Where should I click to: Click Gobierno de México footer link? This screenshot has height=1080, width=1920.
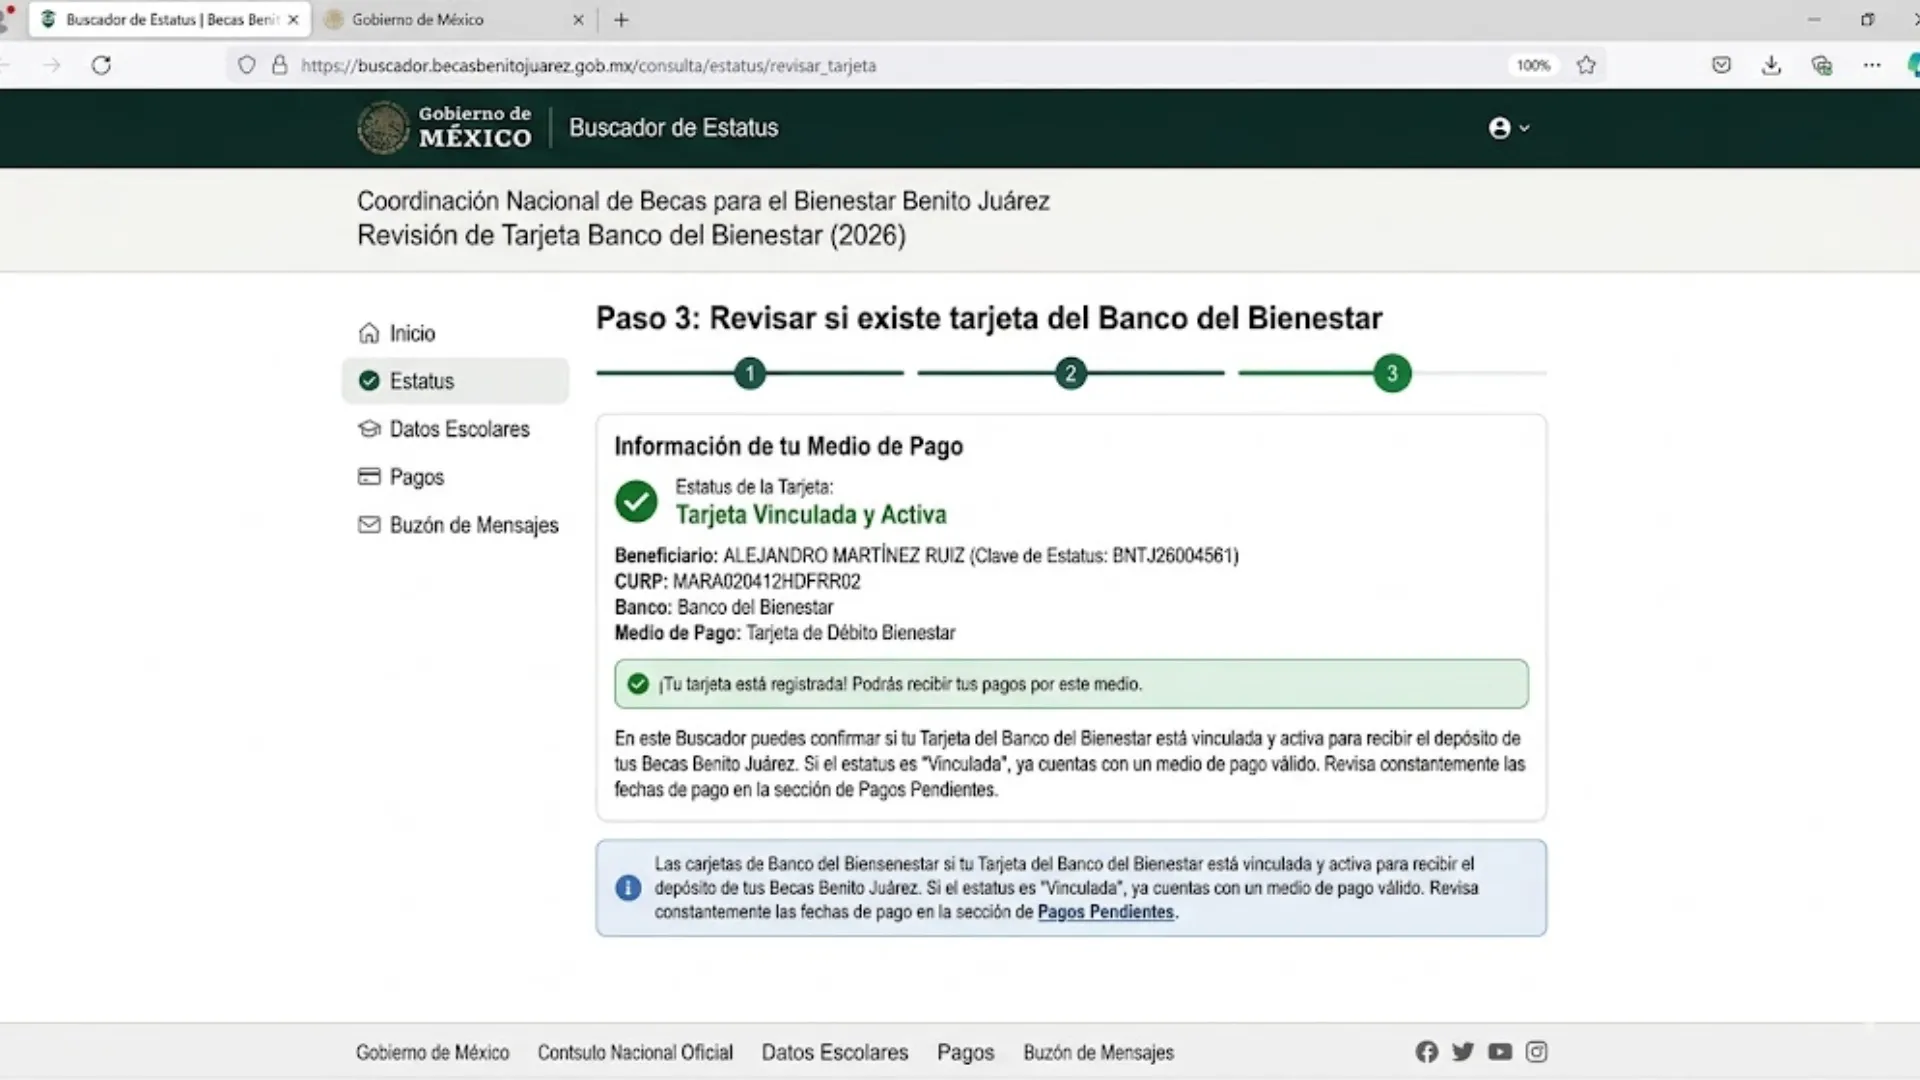[x=432, y=1052]
